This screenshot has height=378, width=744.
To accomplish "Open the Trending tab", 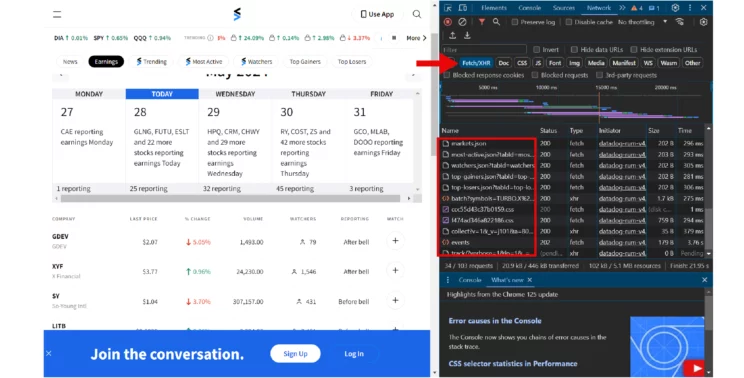I will pos(151,62).
